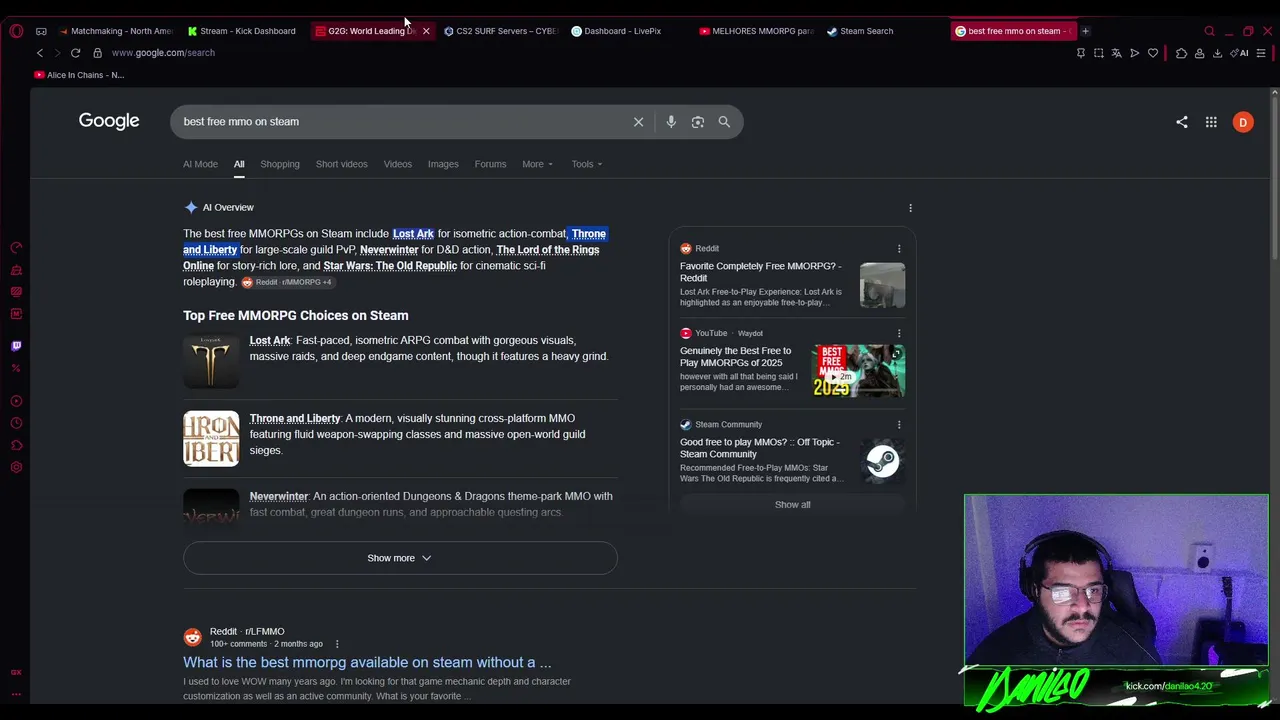Open the downloads icon in the toolbar
Viewport: 1280px width, 720px height.
pyautogui.click(x=1217, y=53)
